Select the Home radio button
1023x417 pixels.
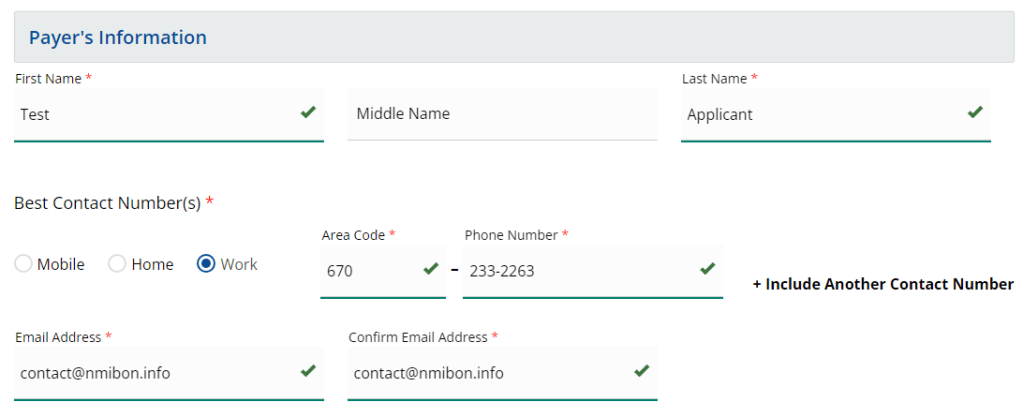117,264
